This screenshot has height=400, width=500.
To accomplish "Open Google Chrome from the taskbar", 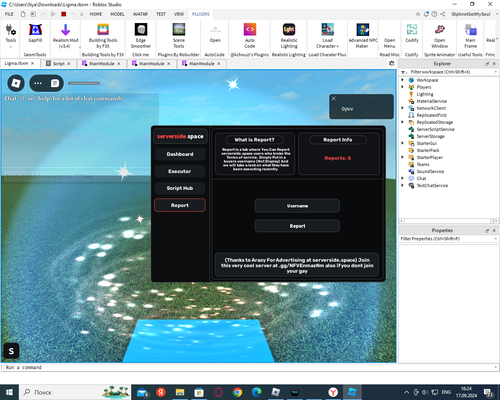I will click(237, 392).
